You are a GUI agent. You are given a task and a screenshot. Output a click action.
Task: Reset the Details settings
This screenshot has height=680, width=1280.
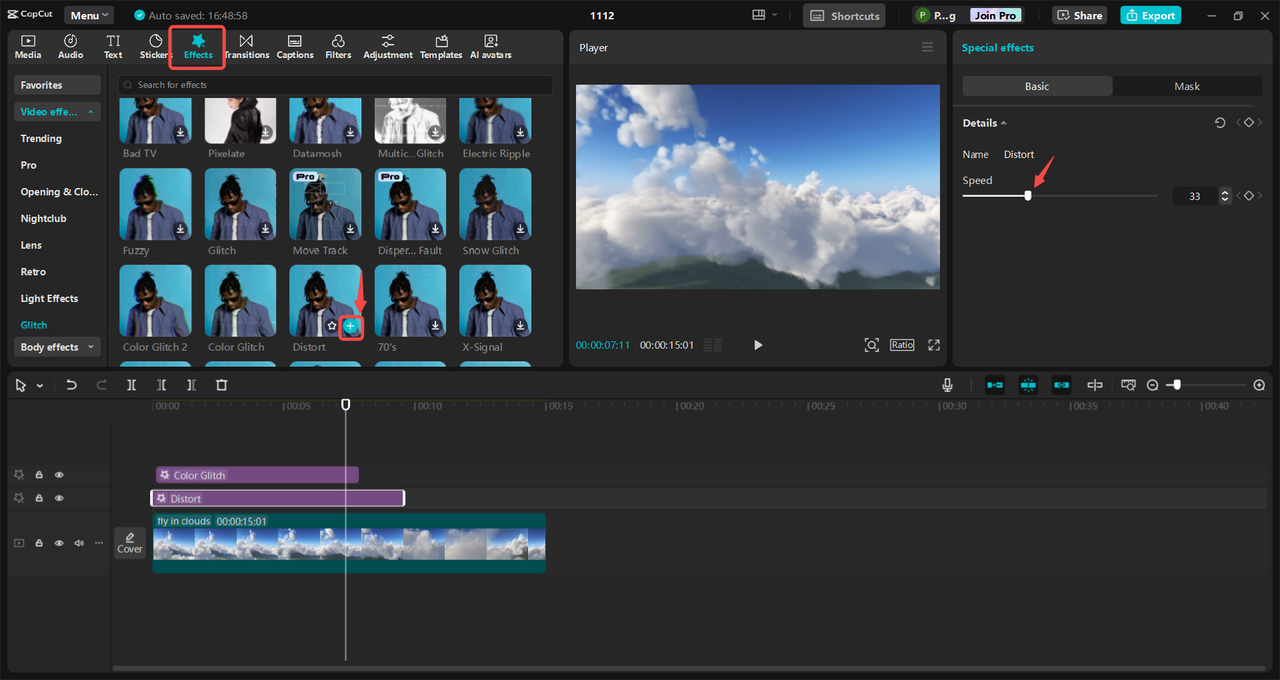[1220, 123]
